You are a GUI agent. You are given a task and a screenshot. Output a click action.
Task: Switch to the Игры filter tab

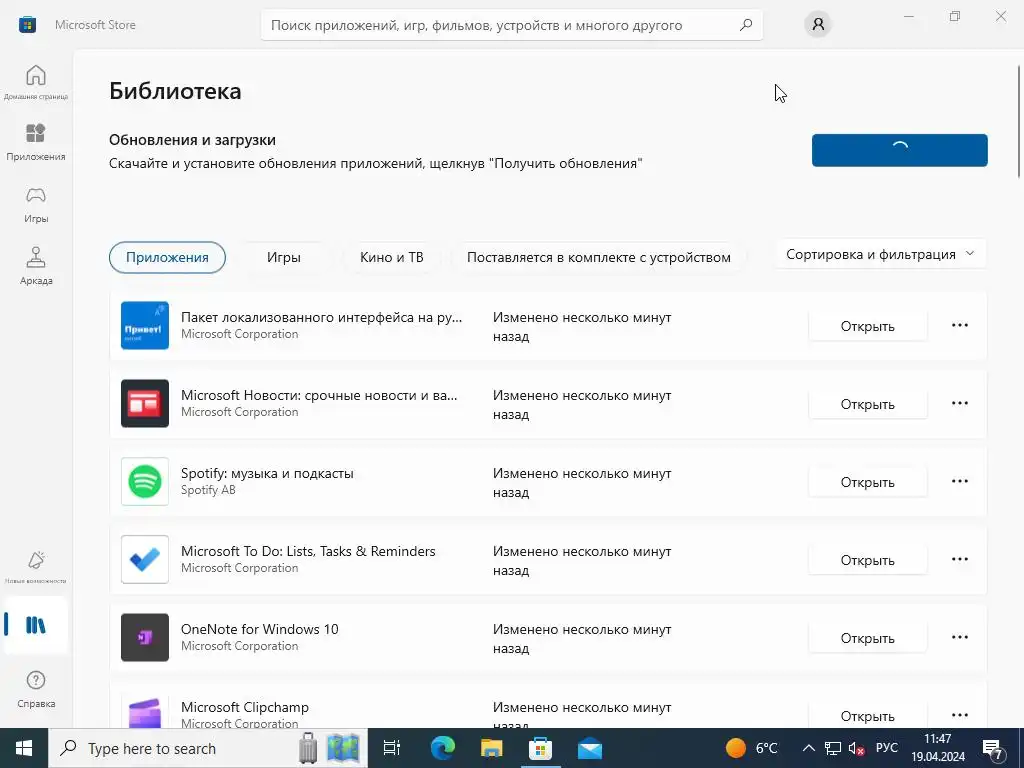(283, 257)
